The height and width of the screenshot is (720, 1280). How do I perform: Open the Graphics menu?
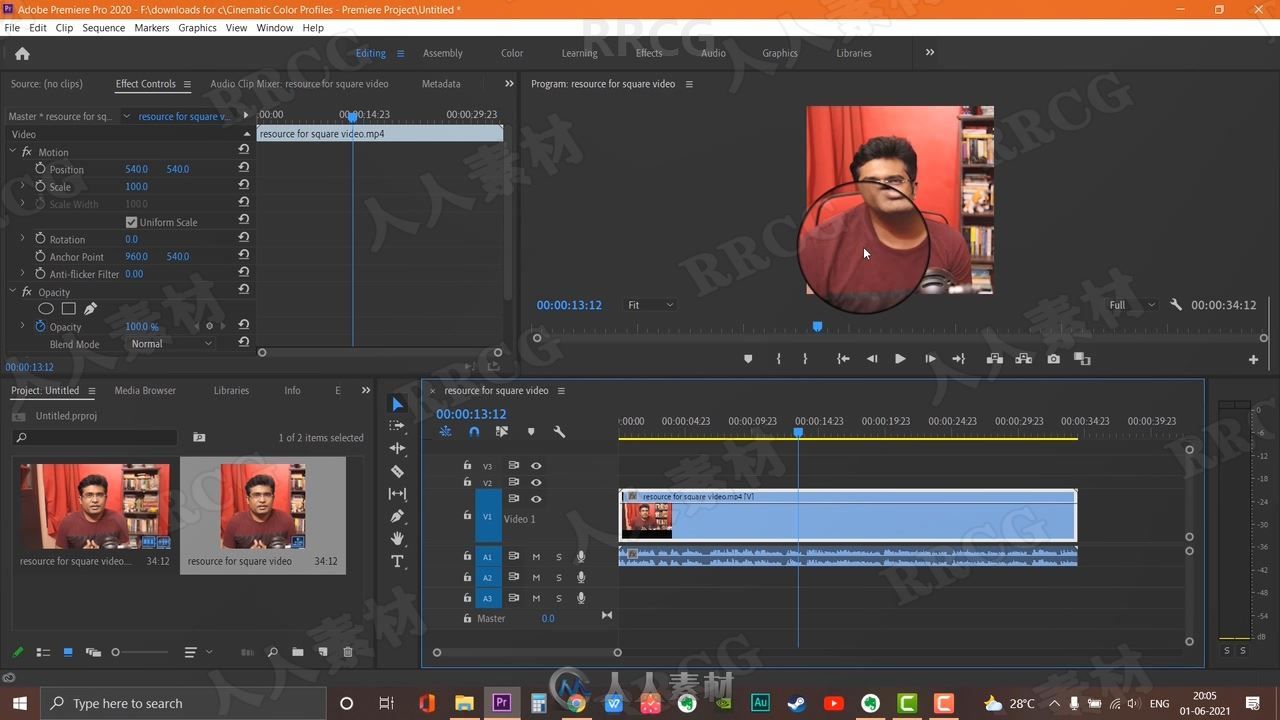[197, 28]
